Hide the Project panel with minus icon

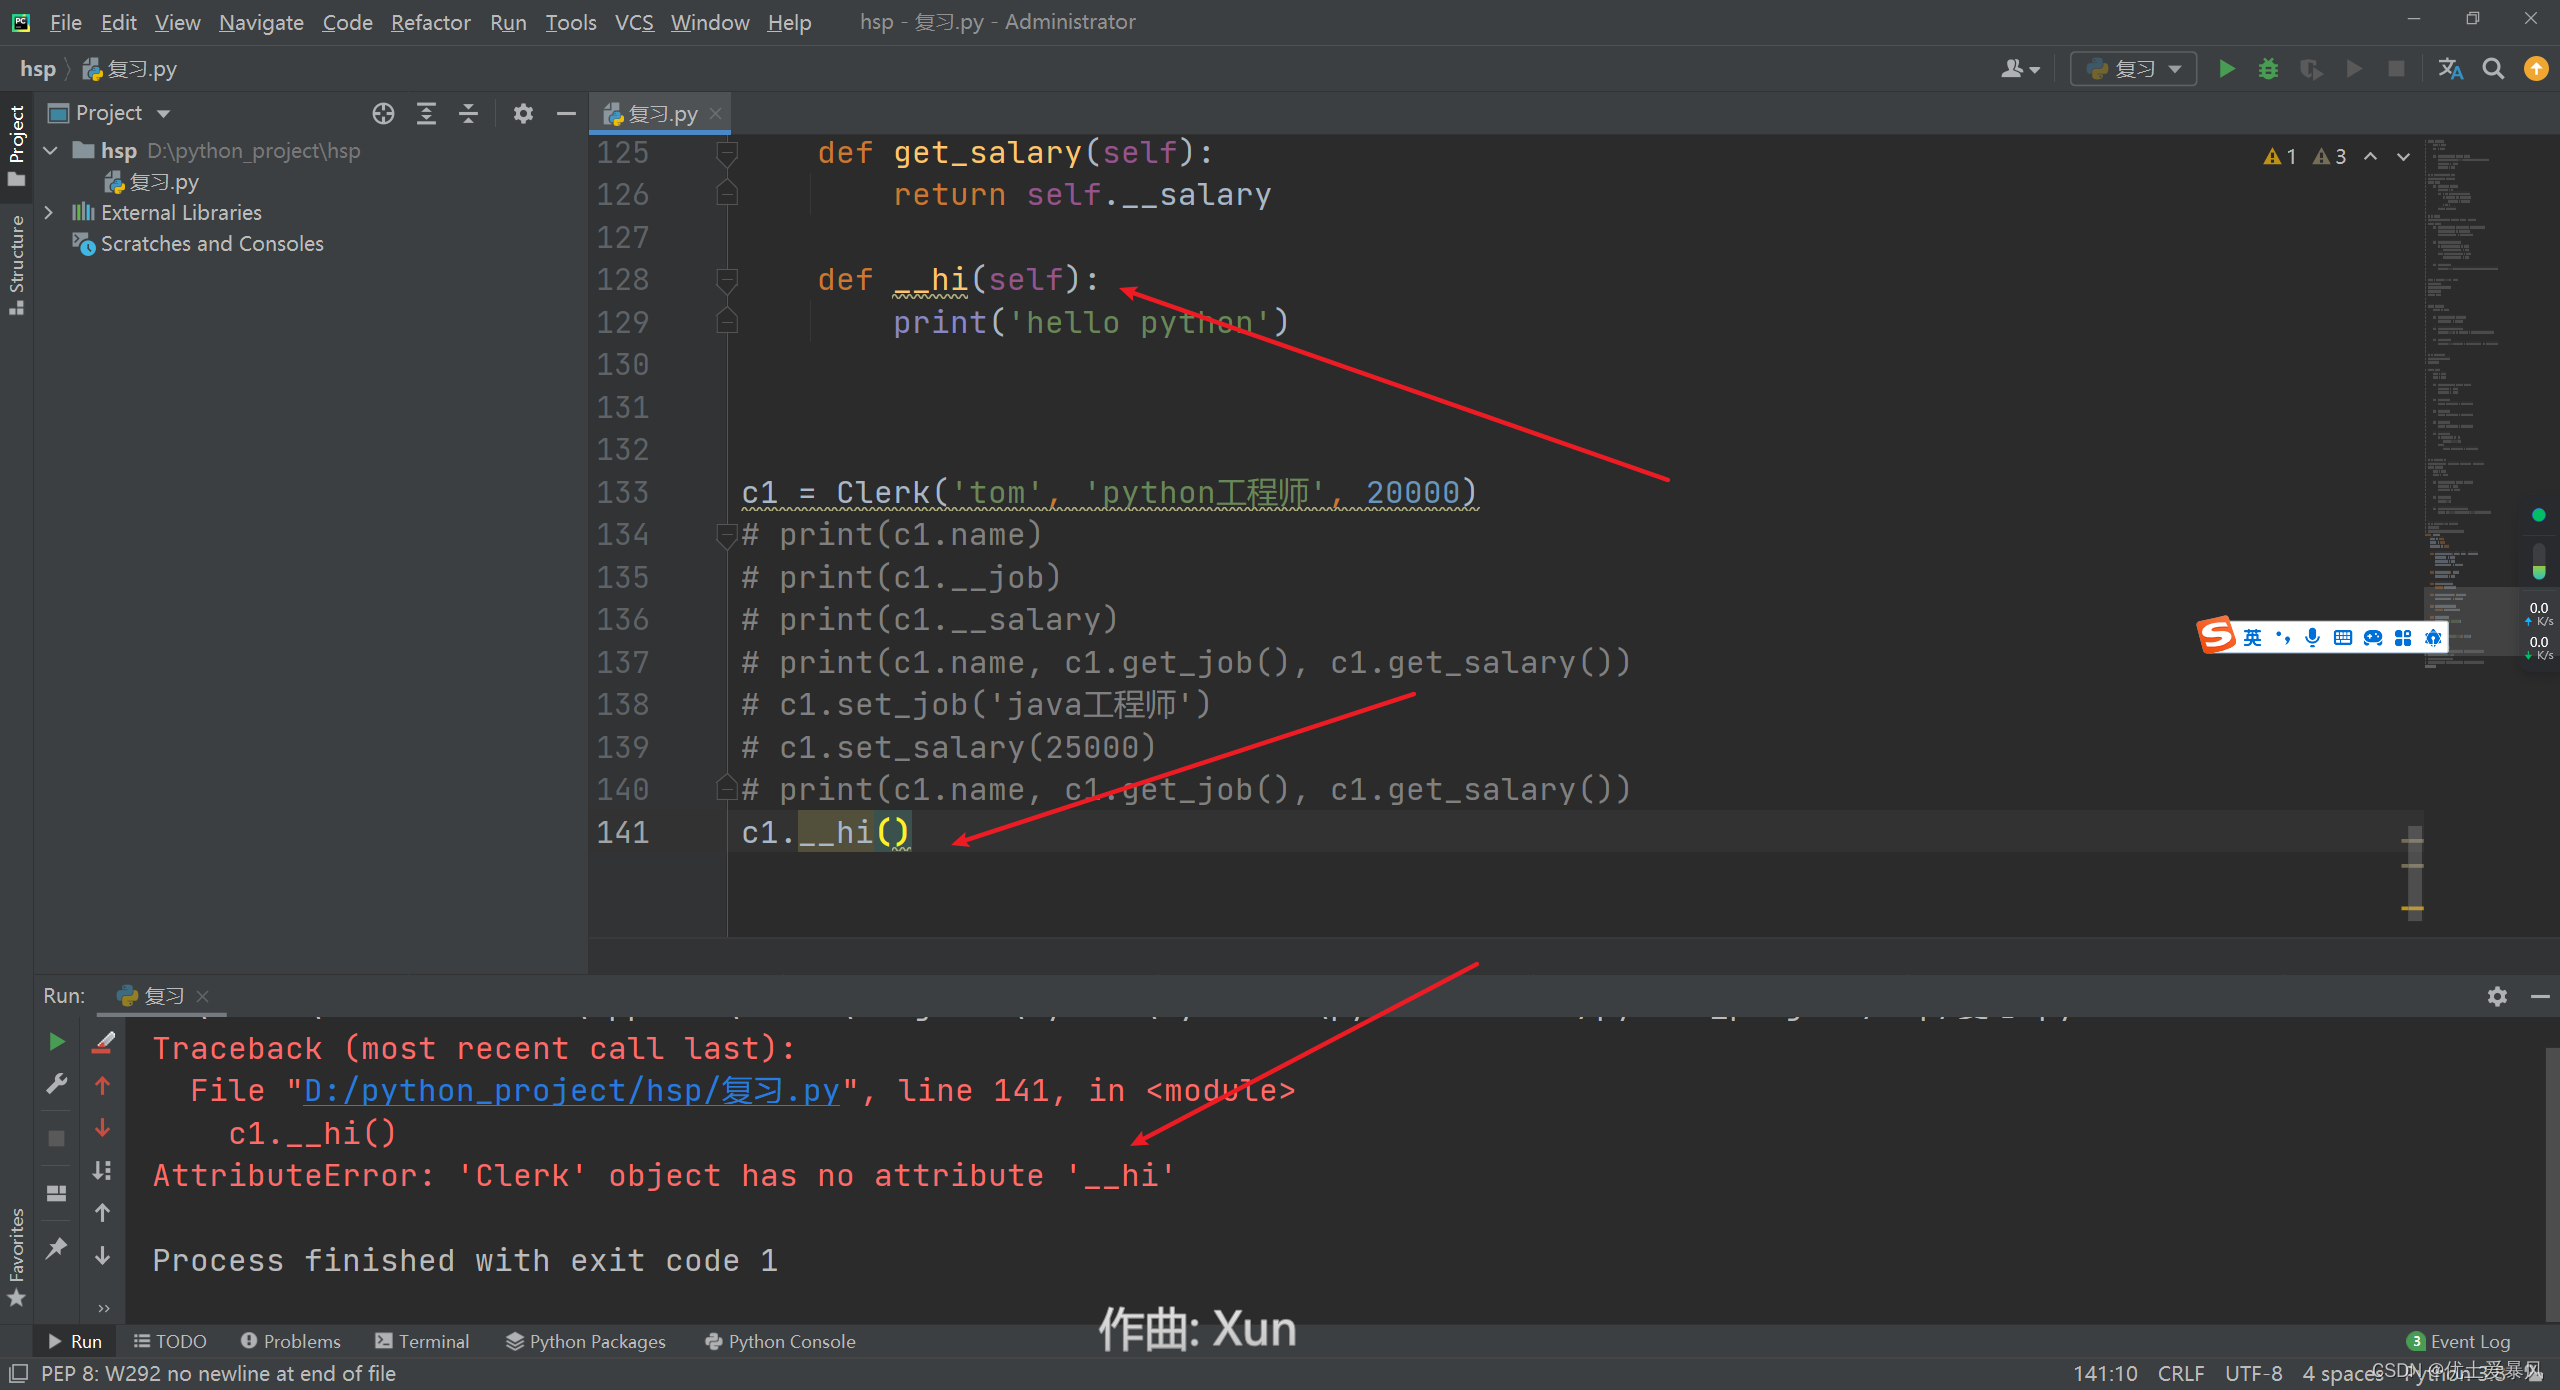(x=566, y=113)
